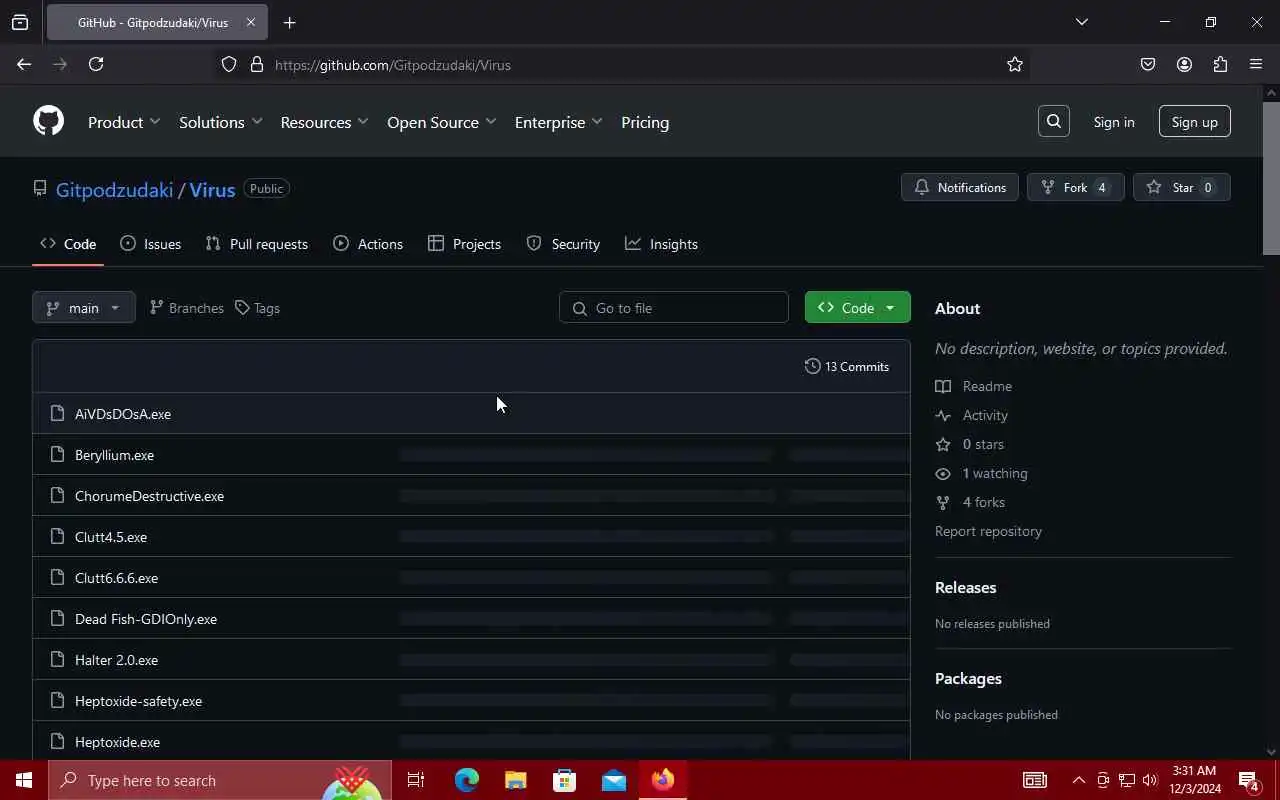Switch to the Insights tab

[x=661, y=244]
